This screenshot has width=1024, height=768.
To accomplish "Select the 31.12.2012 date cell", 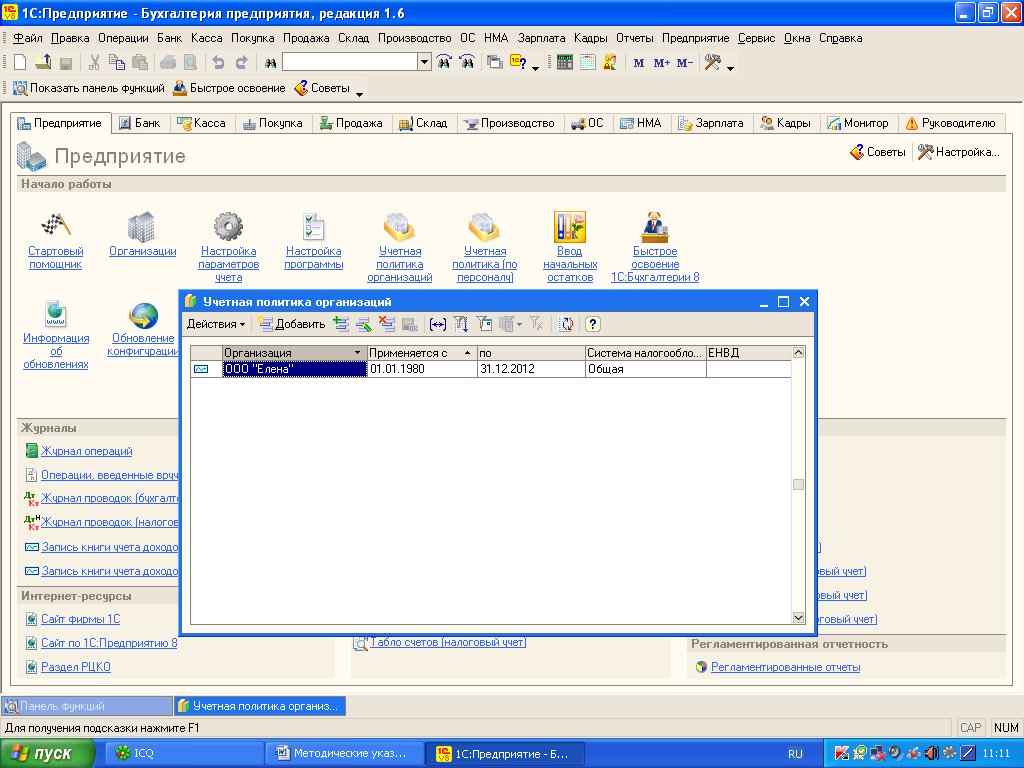I will pos(531,369).
